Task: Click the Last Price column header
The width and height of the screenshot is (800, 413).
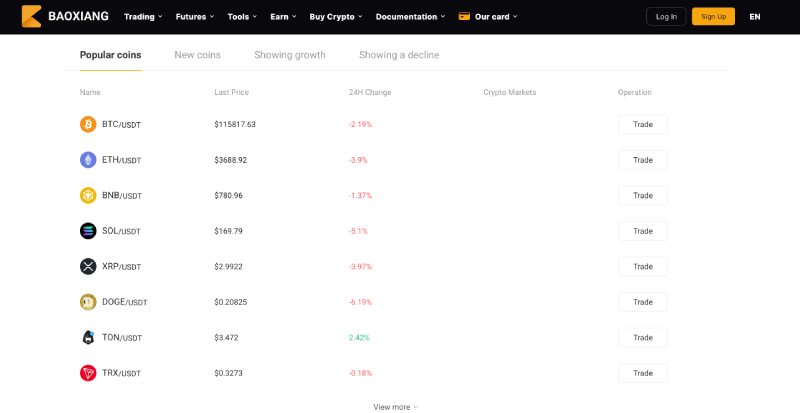Action: coord(232,92)
